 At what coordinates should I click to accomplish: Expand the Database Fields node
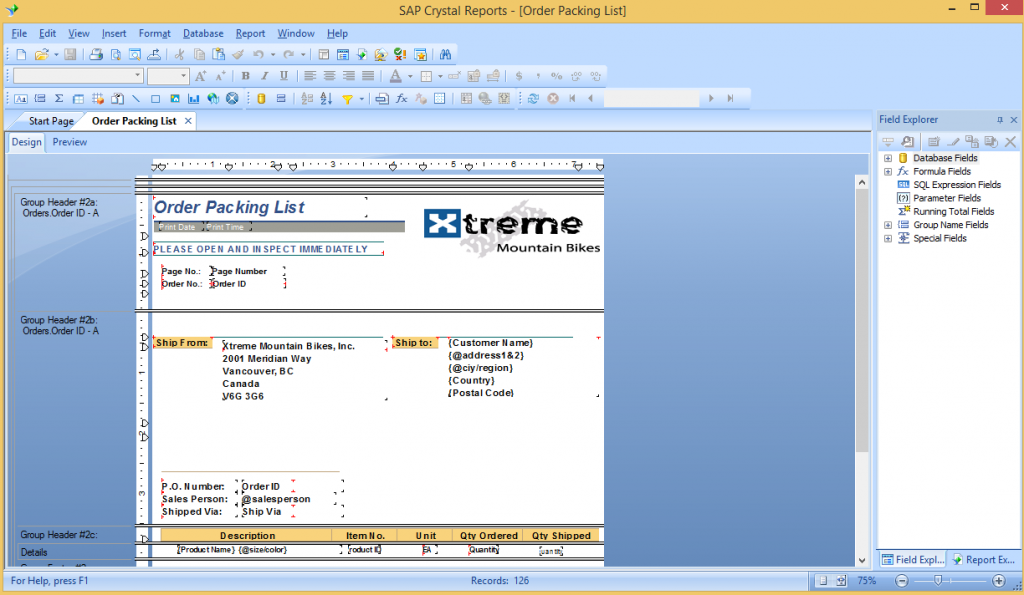(888, 158)
